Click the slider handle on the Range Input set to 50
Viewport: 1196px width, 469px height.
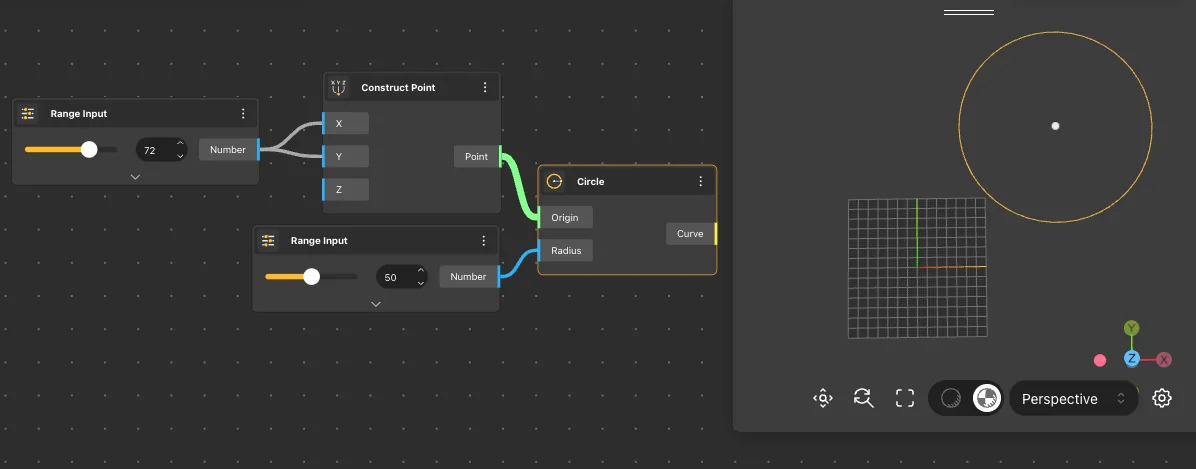311,277
